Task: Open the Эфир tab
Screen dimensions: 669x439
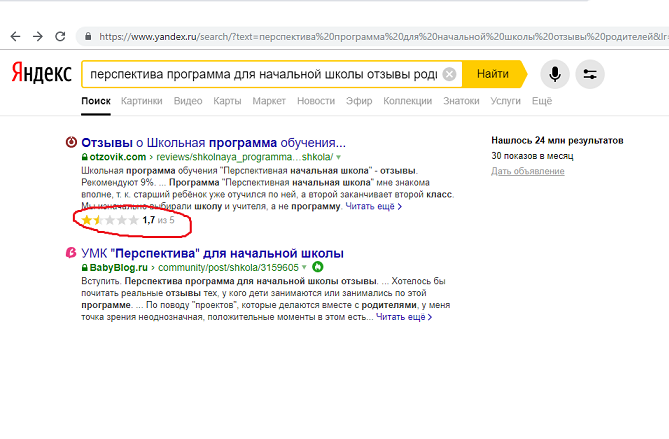Action: [359, 101]
